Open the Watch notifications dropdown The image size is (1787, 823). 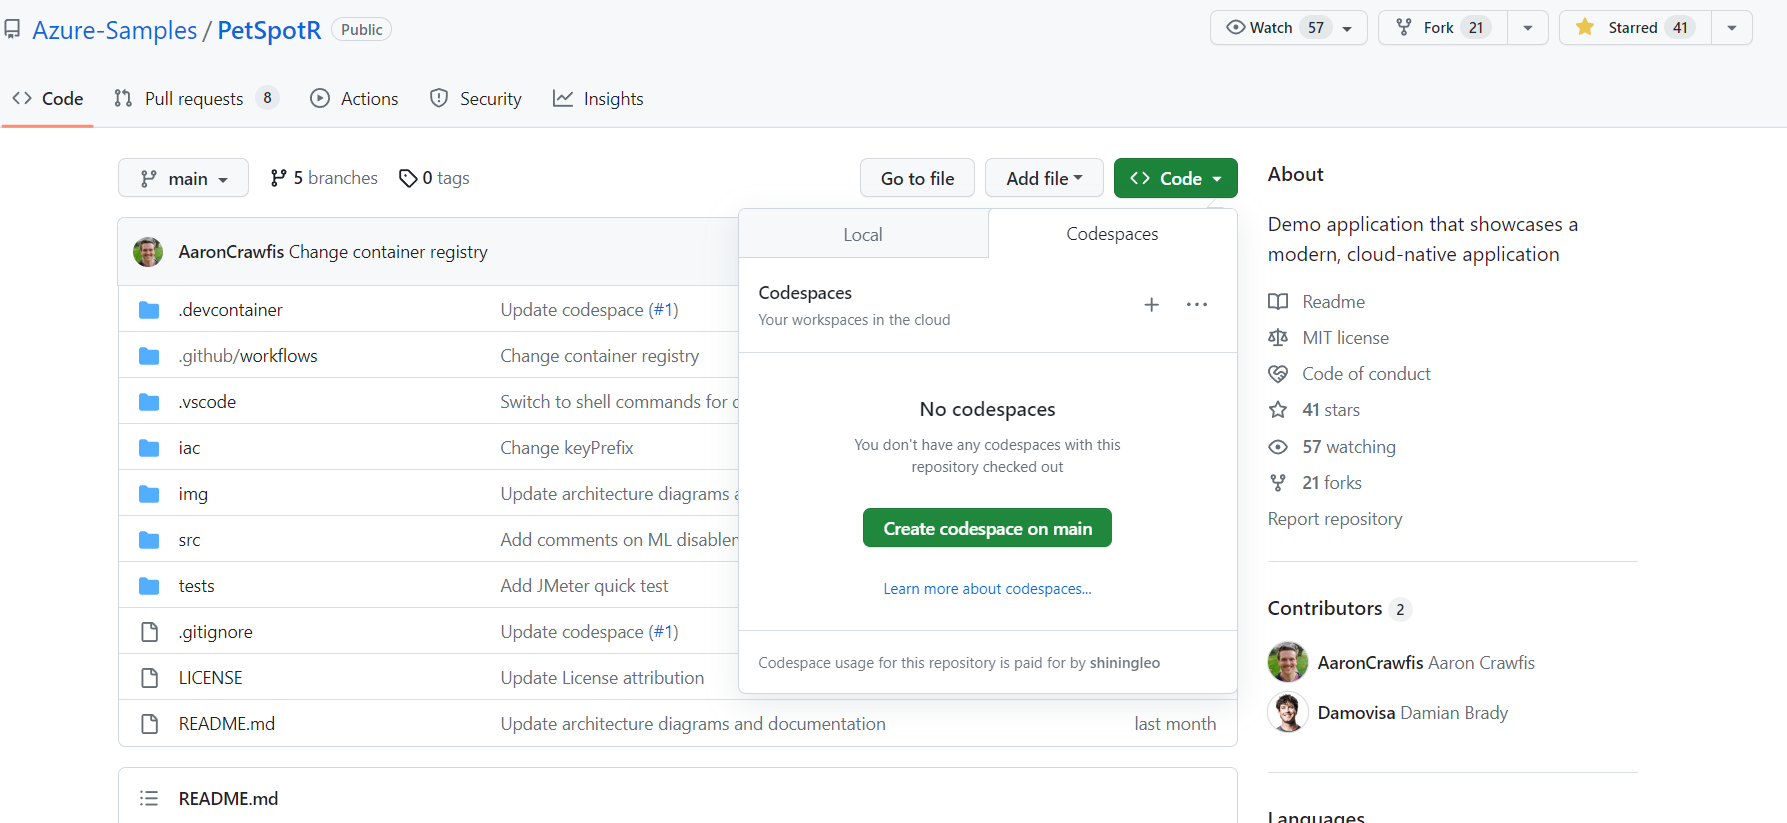tap(1288, 28)
